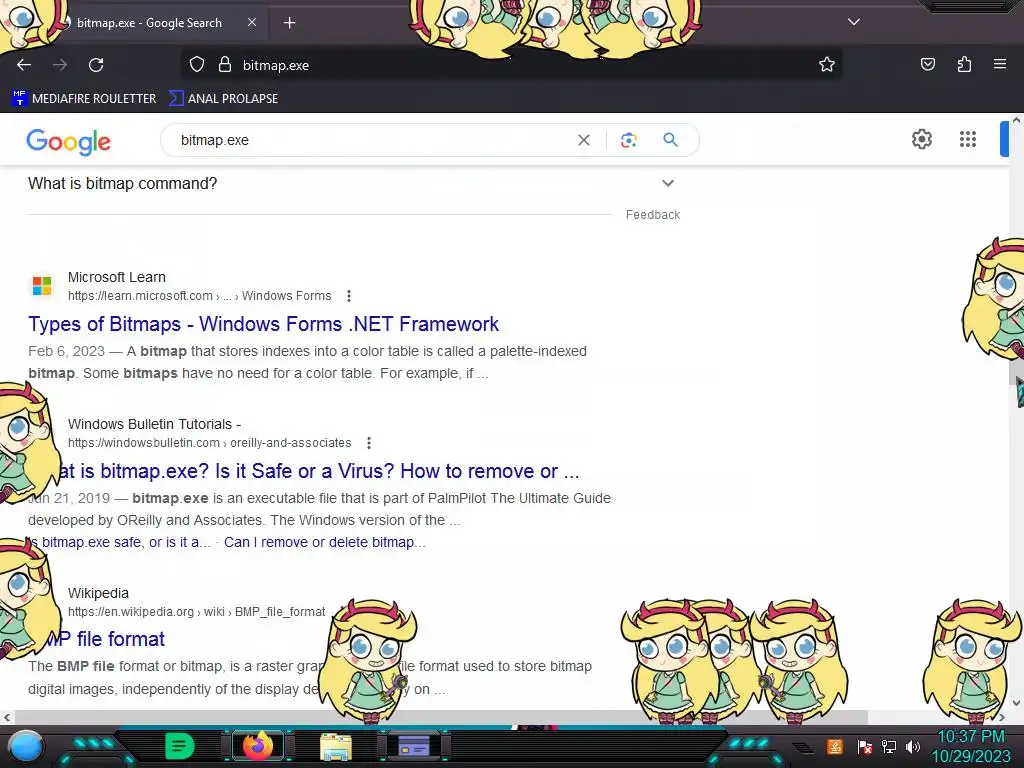
Task: Open Google quick settings gear
Action: pyautogui.click(x=921, y=139)
